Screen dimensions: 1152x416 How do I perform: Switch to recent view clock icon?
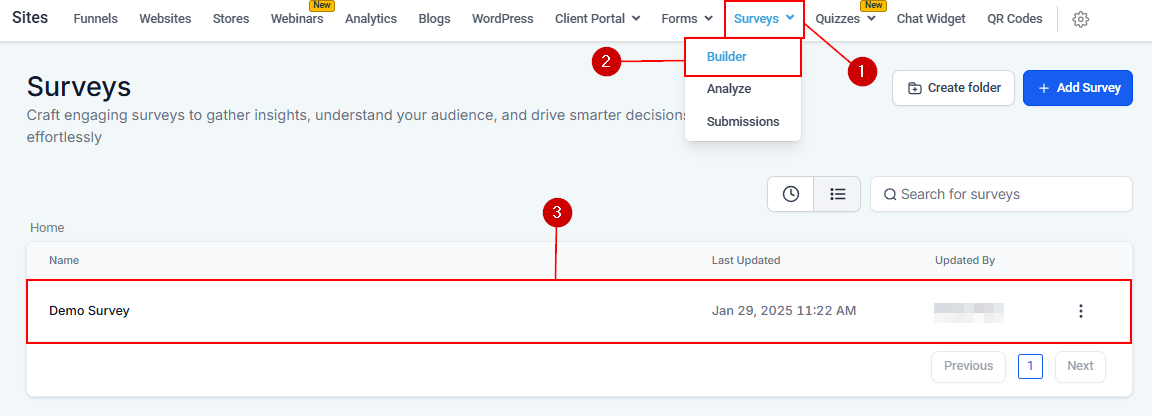pos(791,194)
